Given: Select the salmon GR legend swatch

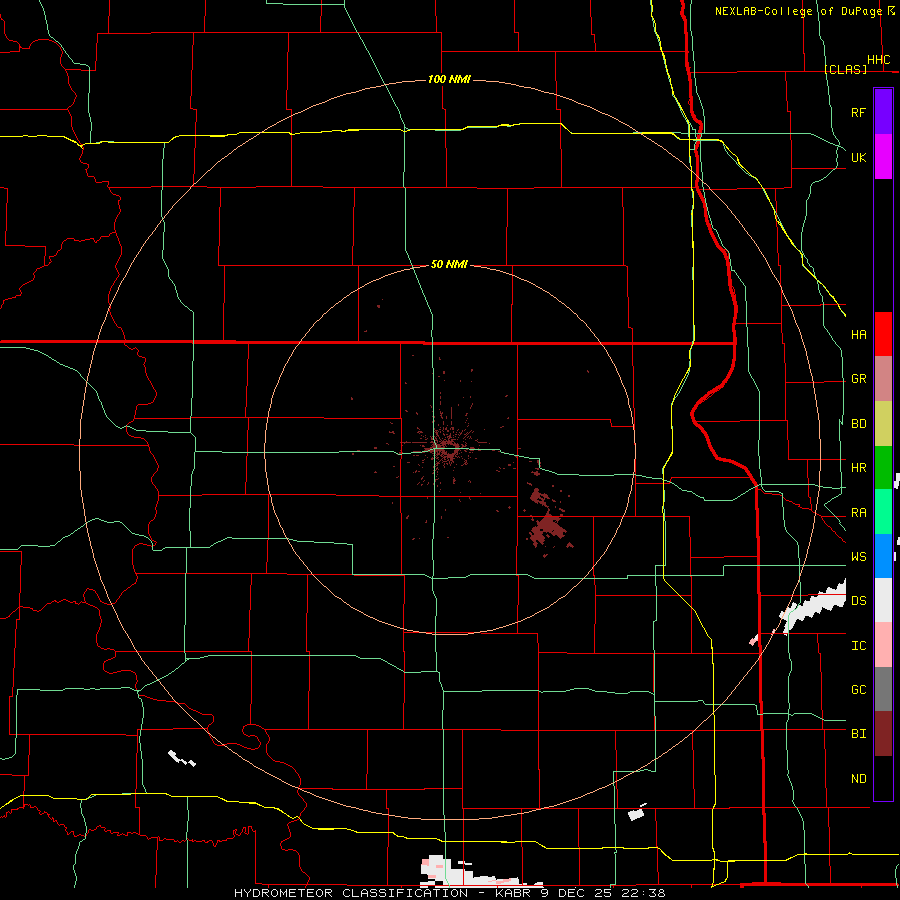Looking at the screenshot, I should pyautogui.click(x=883, y=379).
